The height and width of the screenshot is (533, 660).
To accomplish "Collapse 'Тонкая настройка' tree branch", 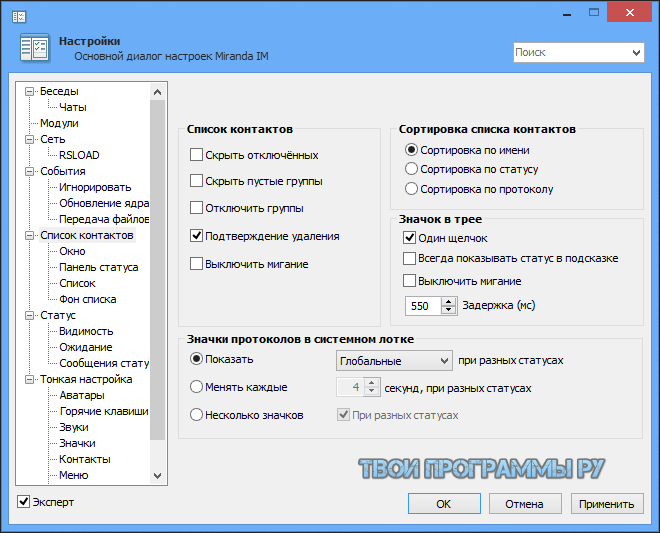I will [x=30, y=380].
